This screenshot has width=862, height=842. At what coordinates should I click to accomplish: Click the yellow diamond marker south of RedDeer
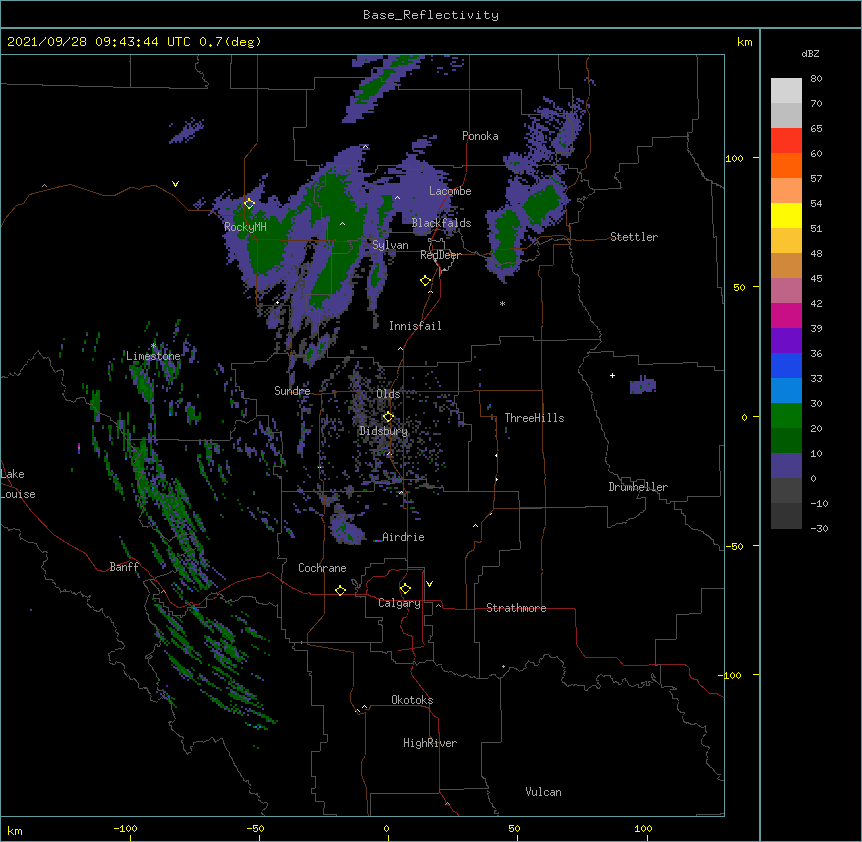coord(425,281)
